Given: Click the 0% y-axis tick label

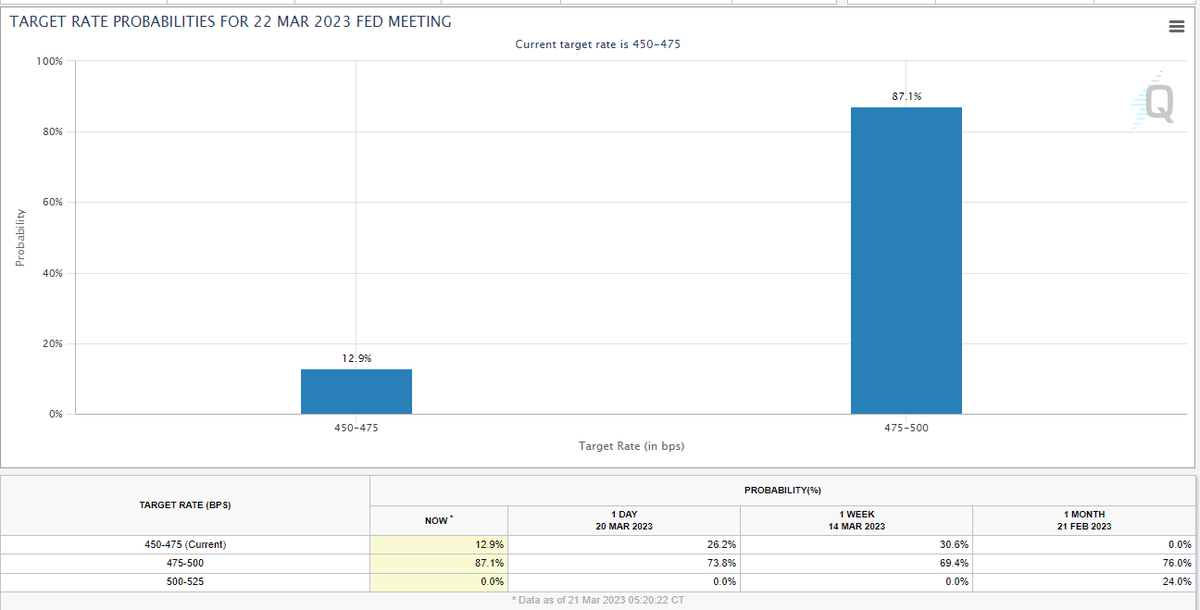Looking at the screenshot, I should coord(55,414).
